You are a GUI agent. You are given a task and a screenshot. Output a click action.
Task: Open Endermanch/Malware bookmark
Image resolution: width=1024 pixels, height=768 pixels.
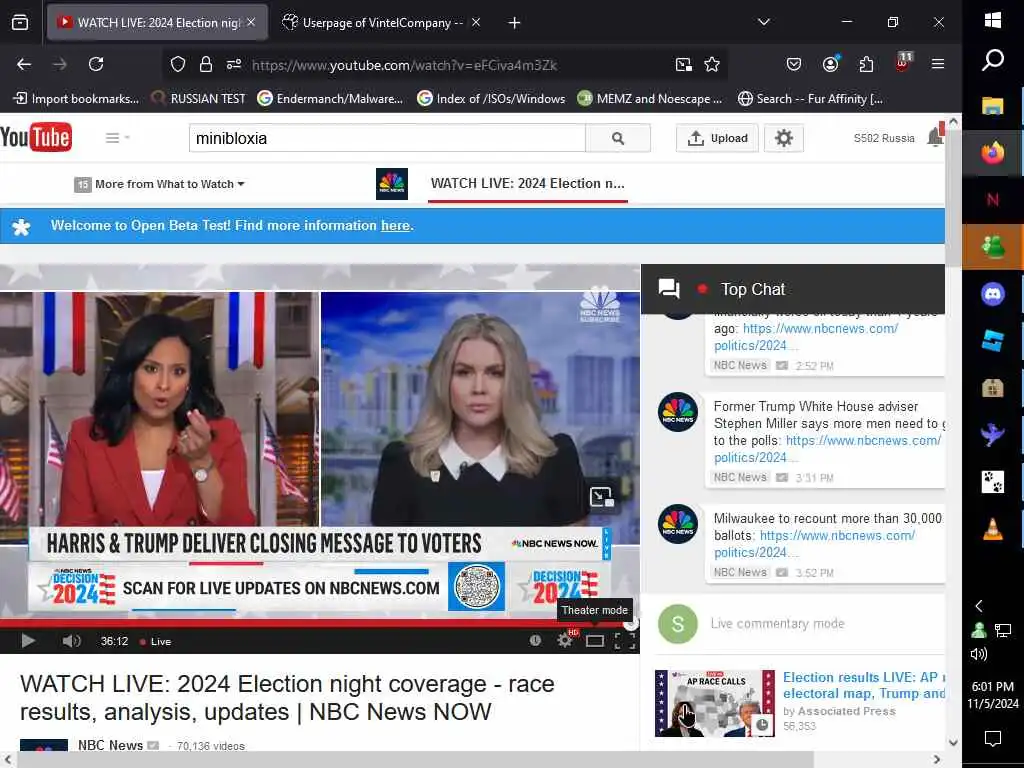[330, 99]
